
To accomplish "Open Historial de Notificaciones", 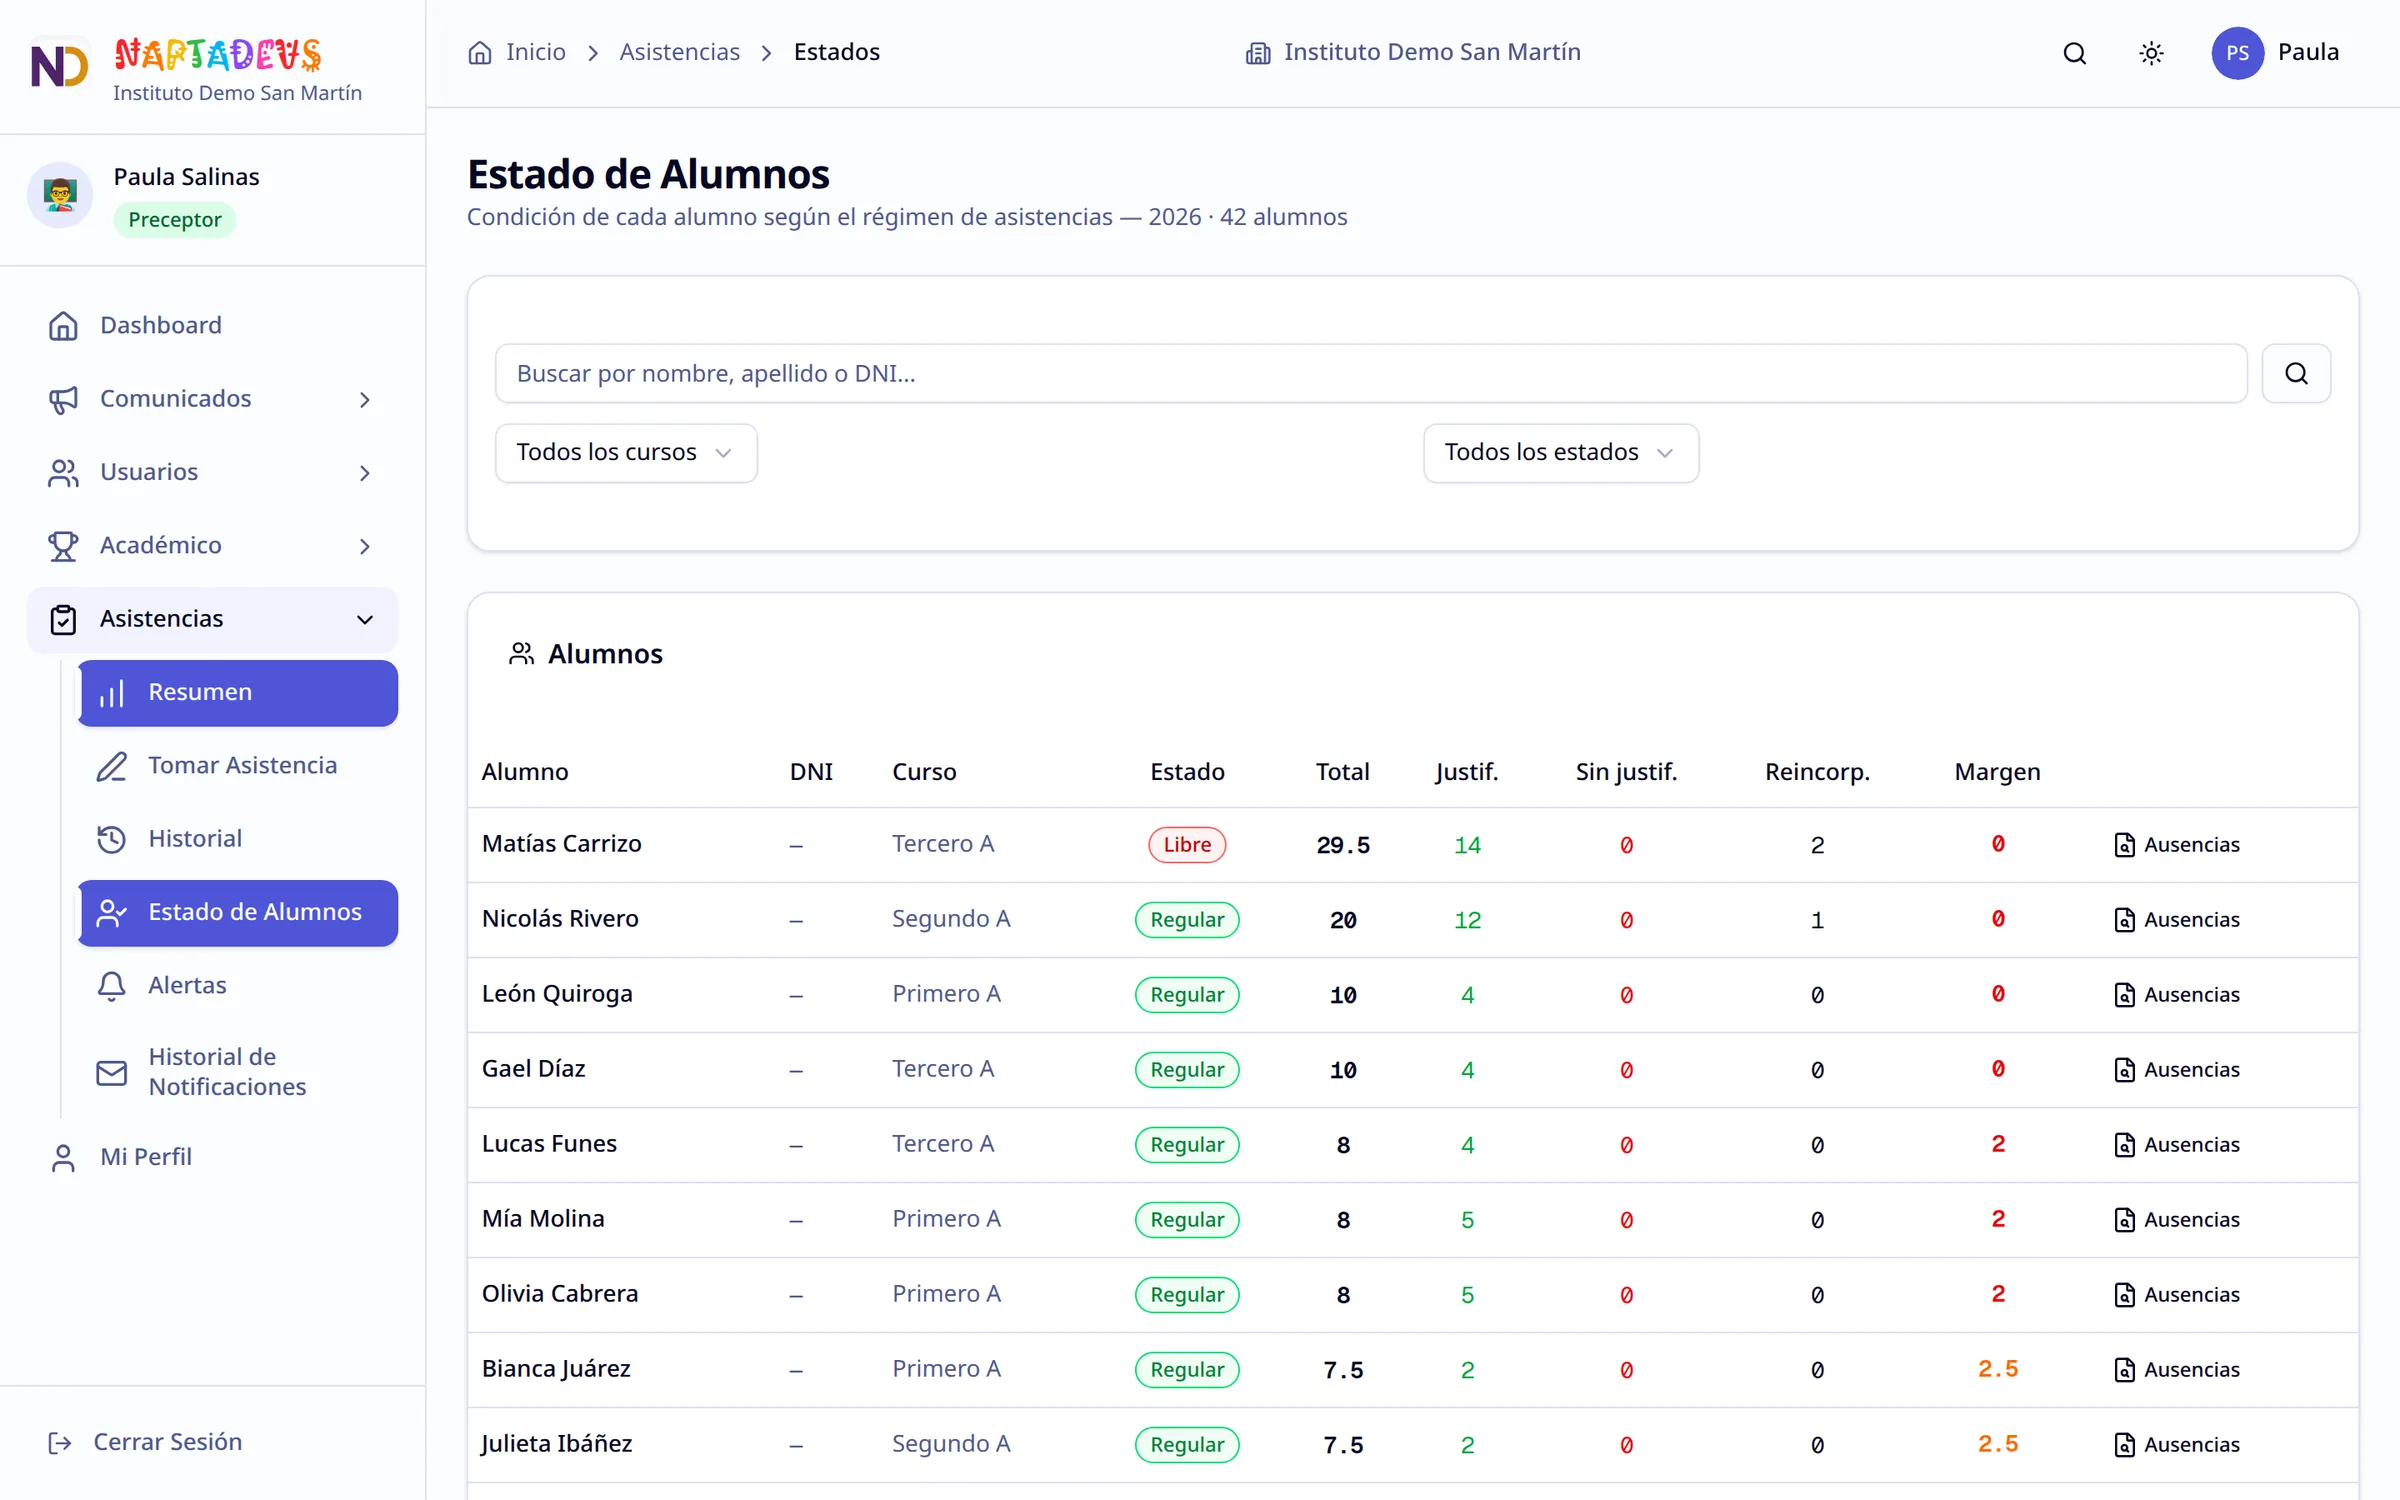I will click(238, 1072).
